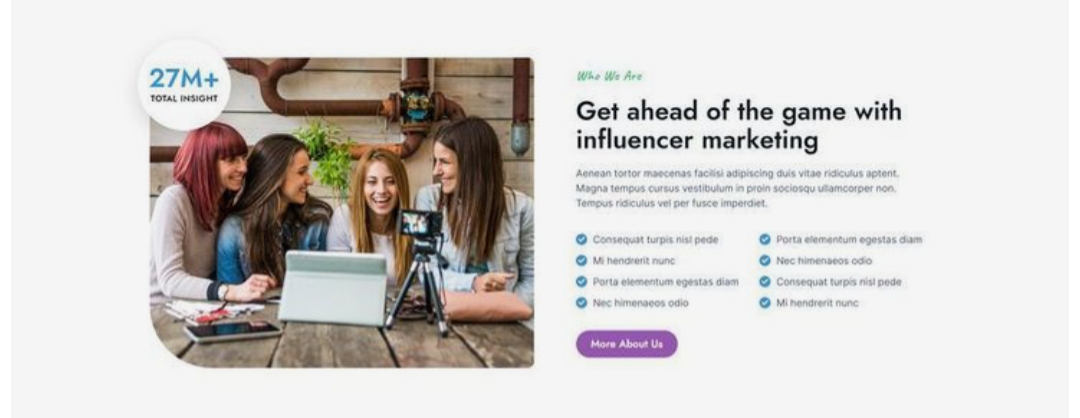Click check icon beside right-column "Porta elementum egestas diam"

[765, 240]
